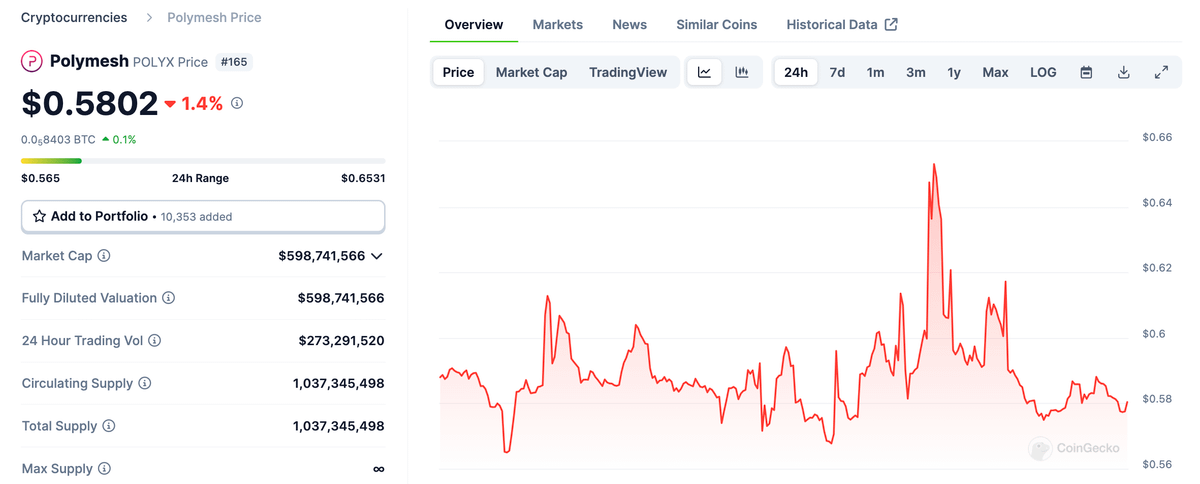This screenshot has width=1200, height=484.
Task: Click the 24h Range label
Action: pos(200,178)
